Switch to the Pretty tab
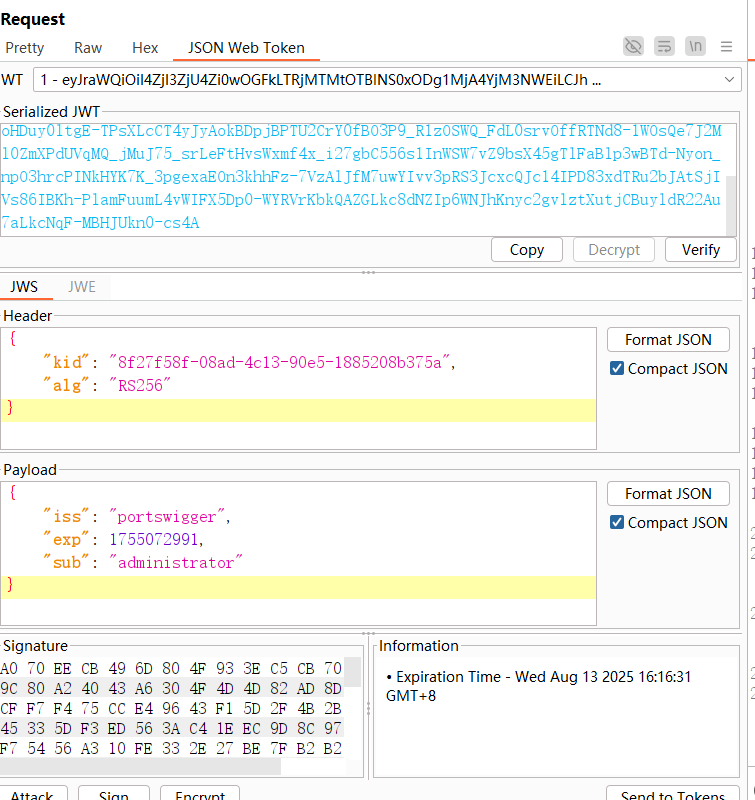This screenshot has height=800, width=755. click(x=24, y=48)
